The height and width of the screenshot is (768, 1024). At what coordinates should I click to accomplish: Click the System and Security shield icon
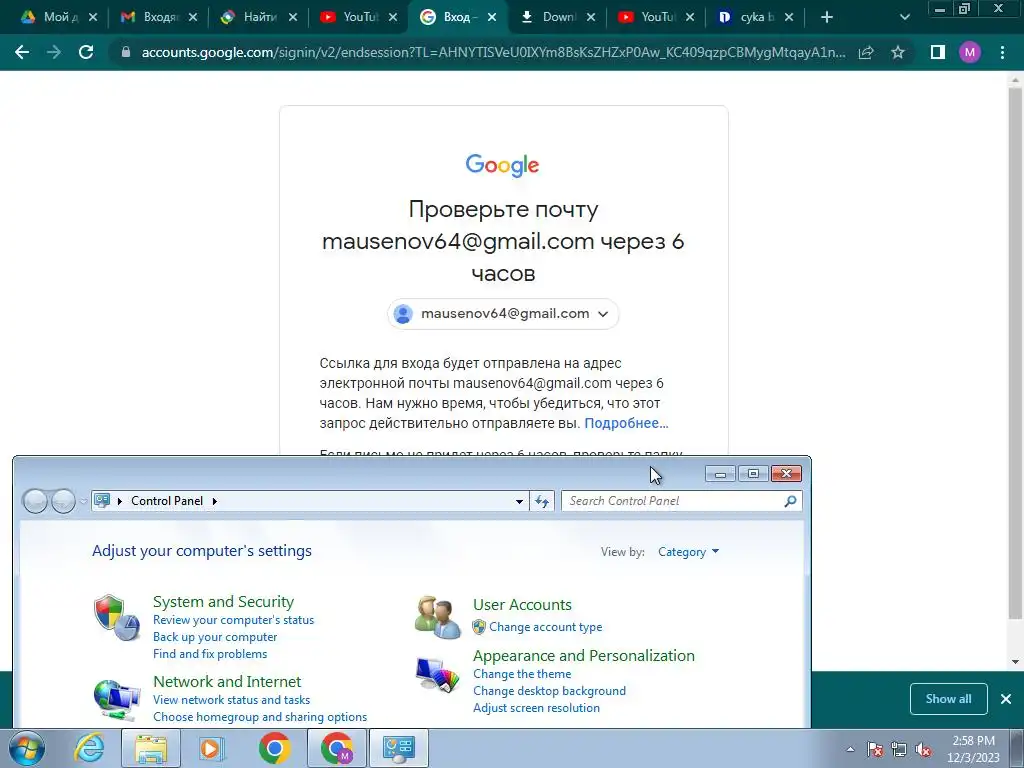click(117, 617)
